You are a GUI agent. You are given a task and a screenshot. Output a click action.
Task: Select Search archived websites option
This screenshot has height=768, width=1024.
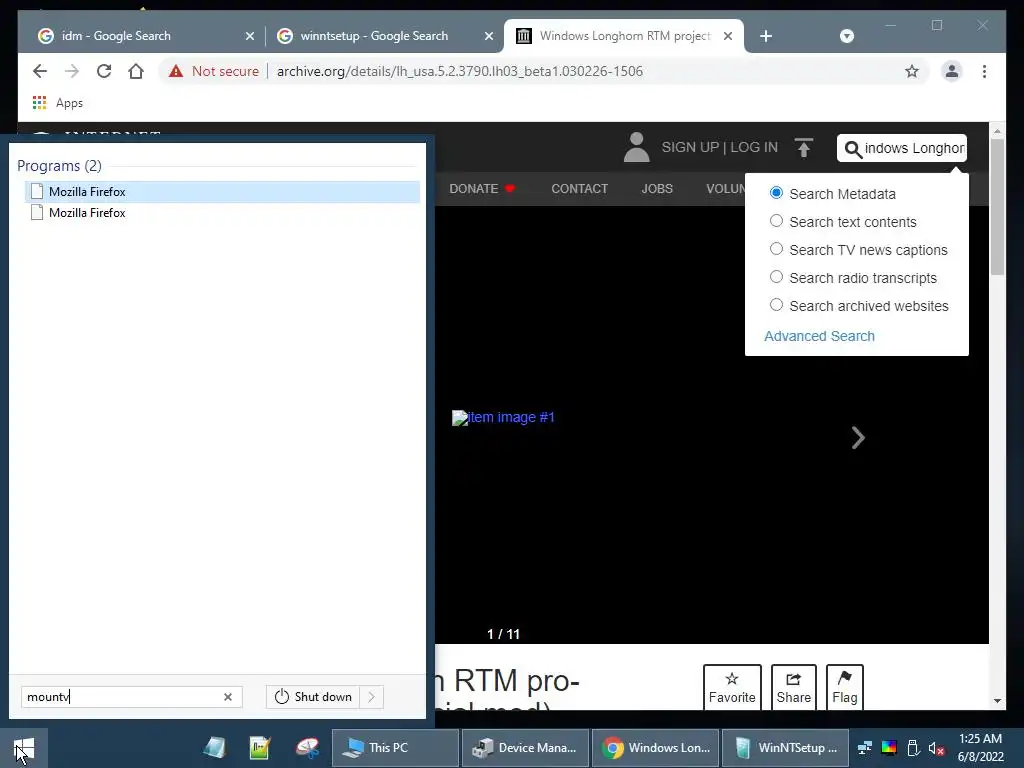776,305
